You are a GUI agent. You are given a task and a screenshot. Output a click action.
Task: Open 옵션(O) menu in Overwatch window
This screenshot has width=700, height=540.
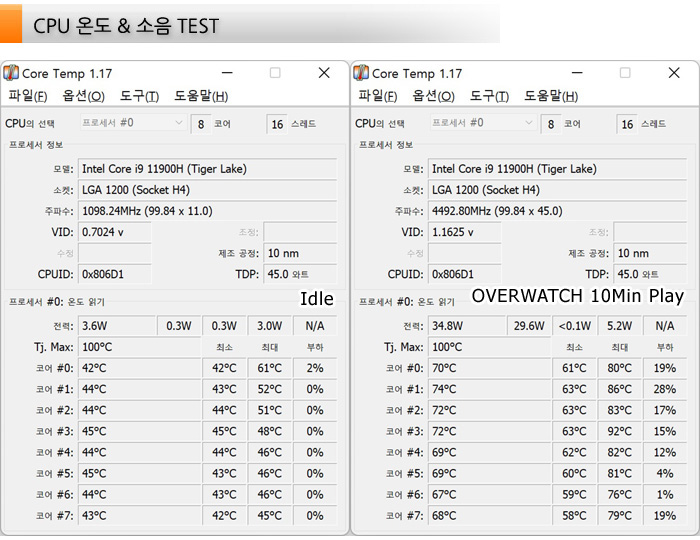click(x=433, y=96)
